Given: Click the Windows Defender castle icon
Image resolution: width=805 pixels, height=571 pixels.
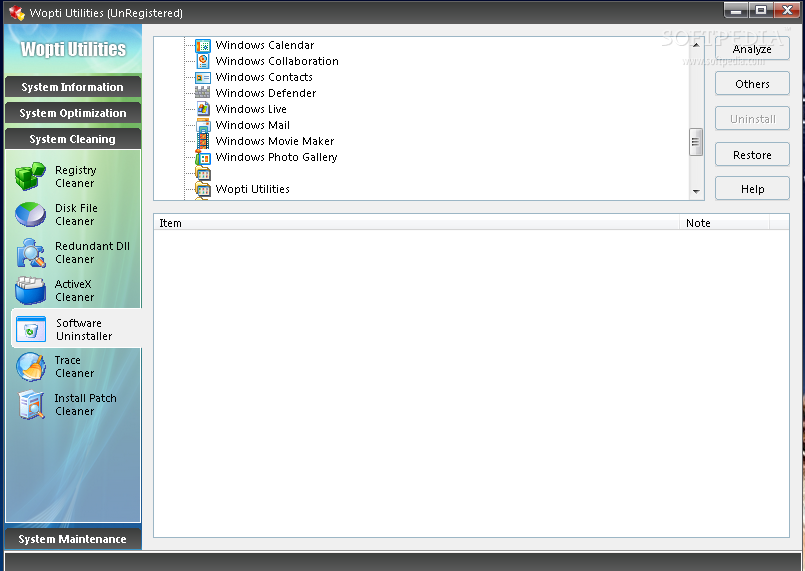Looking at the screenshot, I should pos(202,93).
